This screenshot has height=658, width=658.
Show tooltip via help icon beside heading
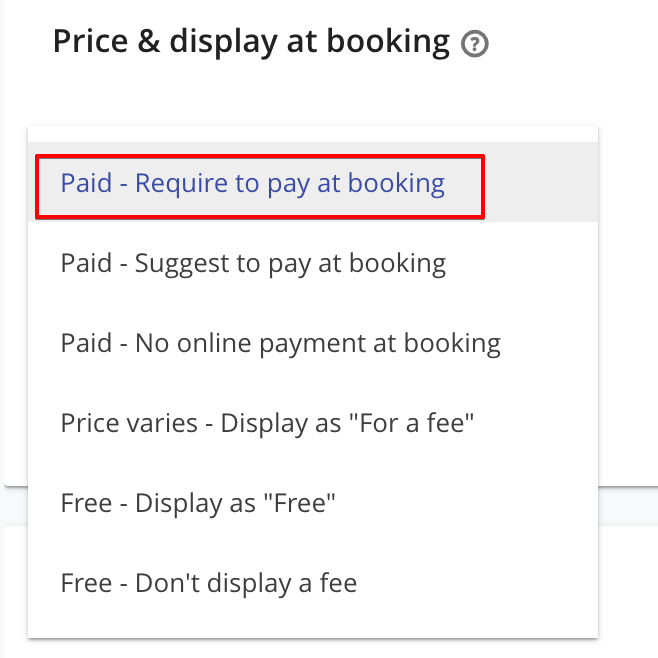point(474,44)
